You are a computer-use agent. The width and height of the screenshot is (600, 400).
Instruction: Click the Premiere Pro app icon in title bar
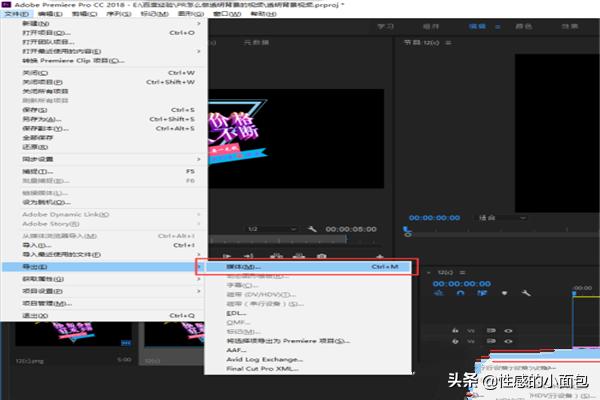point(7,5)
